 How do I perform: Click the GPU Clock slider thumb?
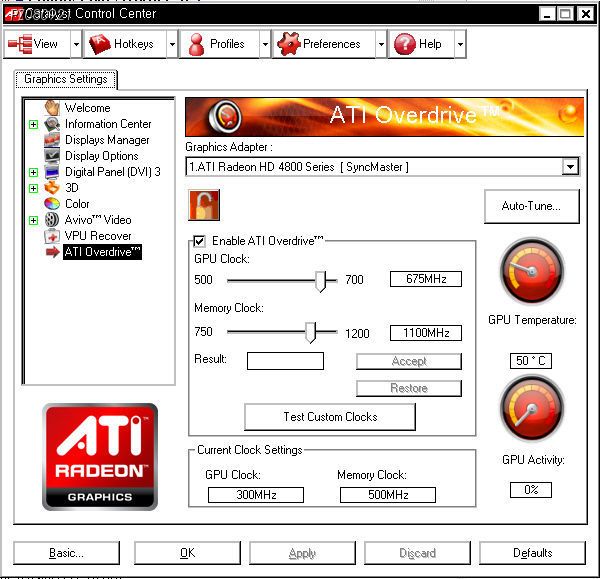click(x=320, y=282)
